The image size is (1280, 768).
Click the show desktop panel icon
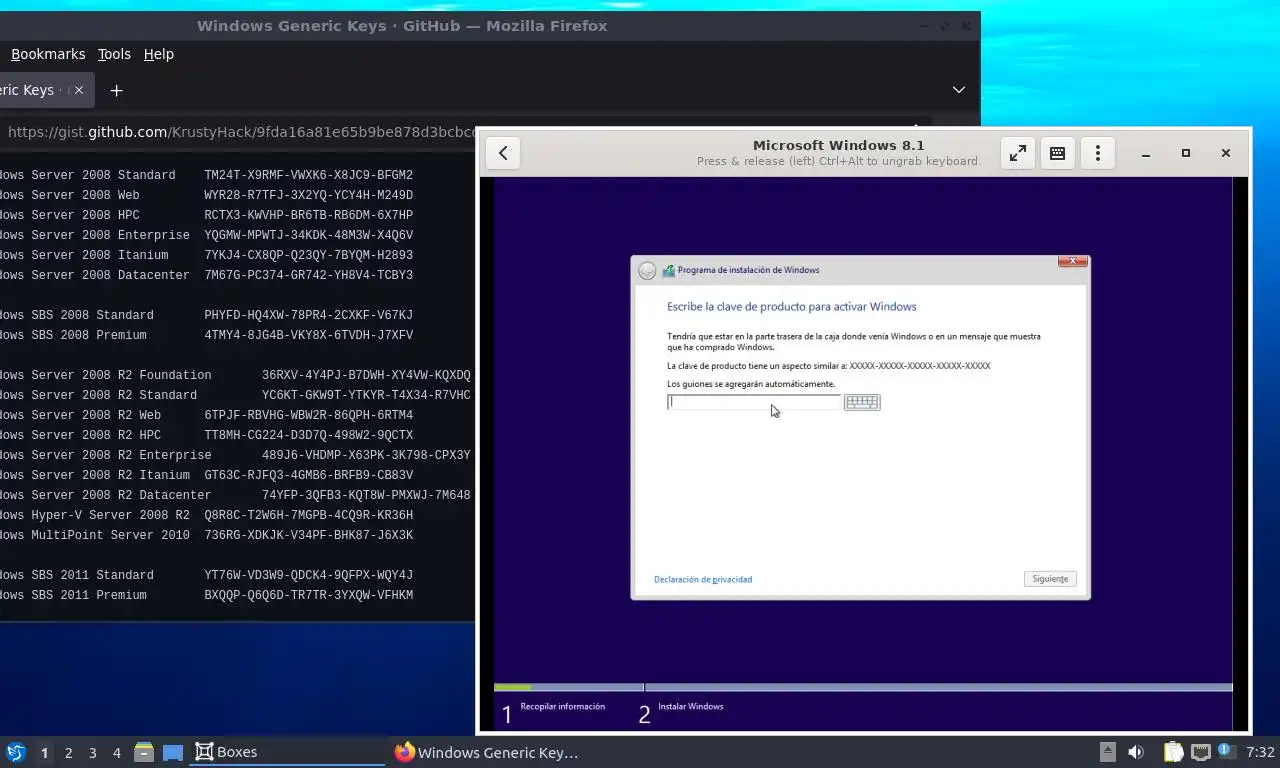click(x=173, y=752)
